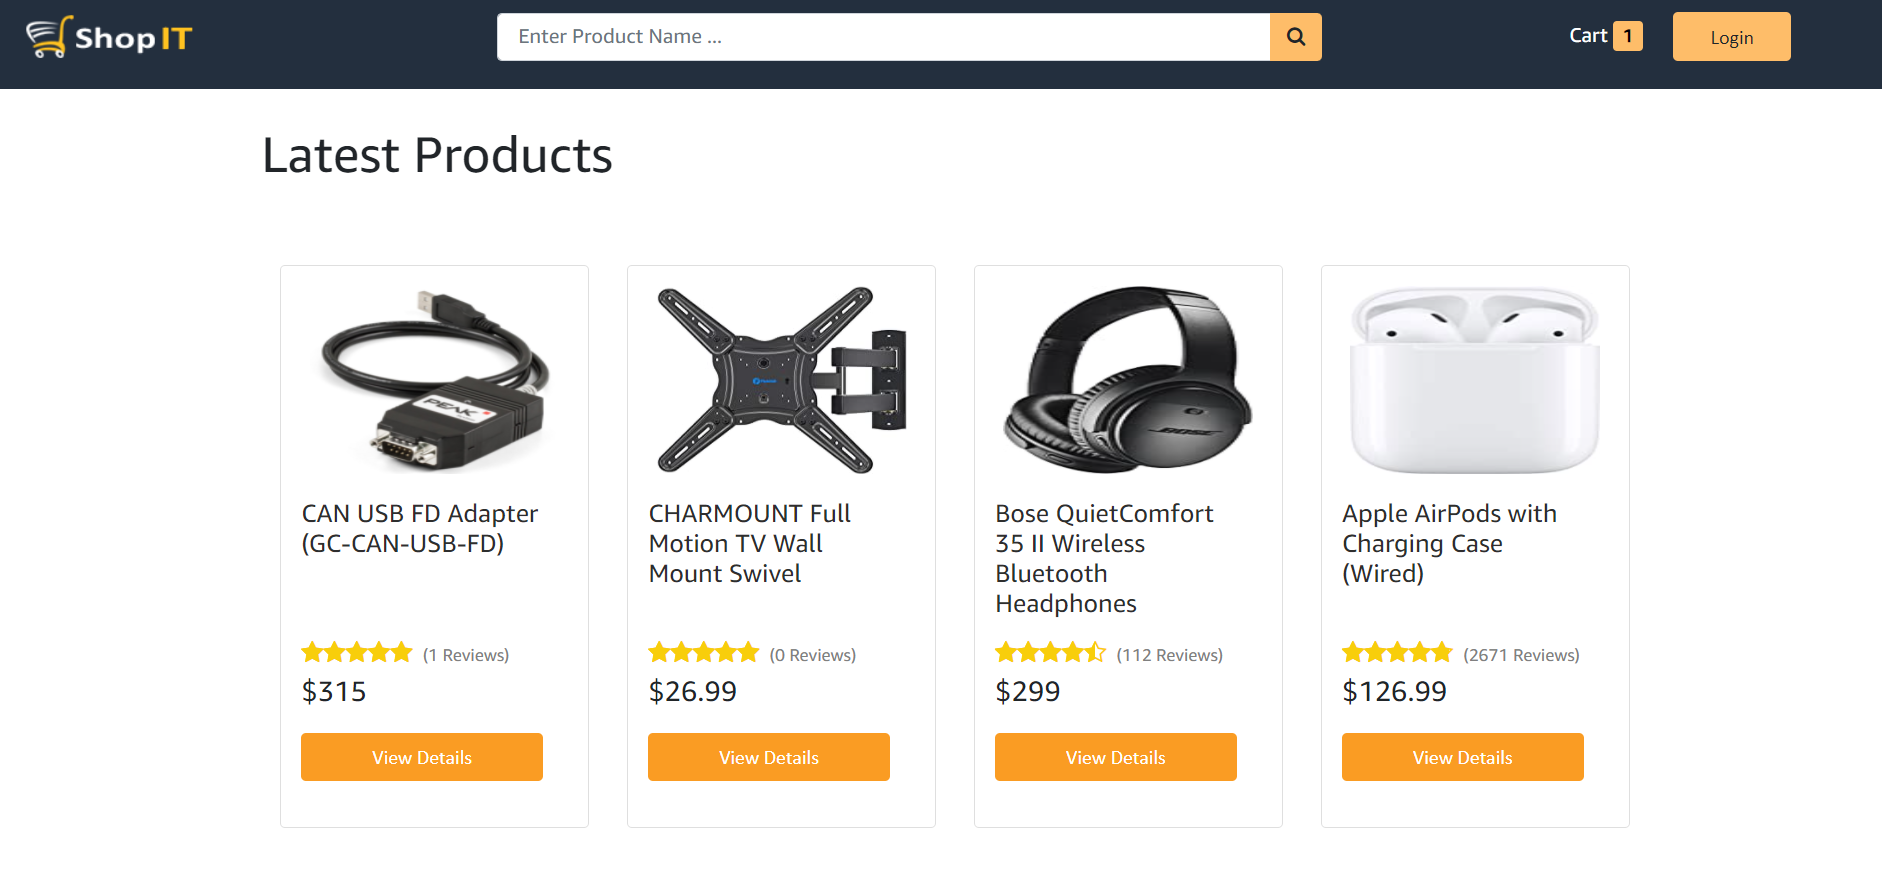Open the 2671 Reviews for Apple AirPods
1882x882 pixels.
[x=1521, y=654]
